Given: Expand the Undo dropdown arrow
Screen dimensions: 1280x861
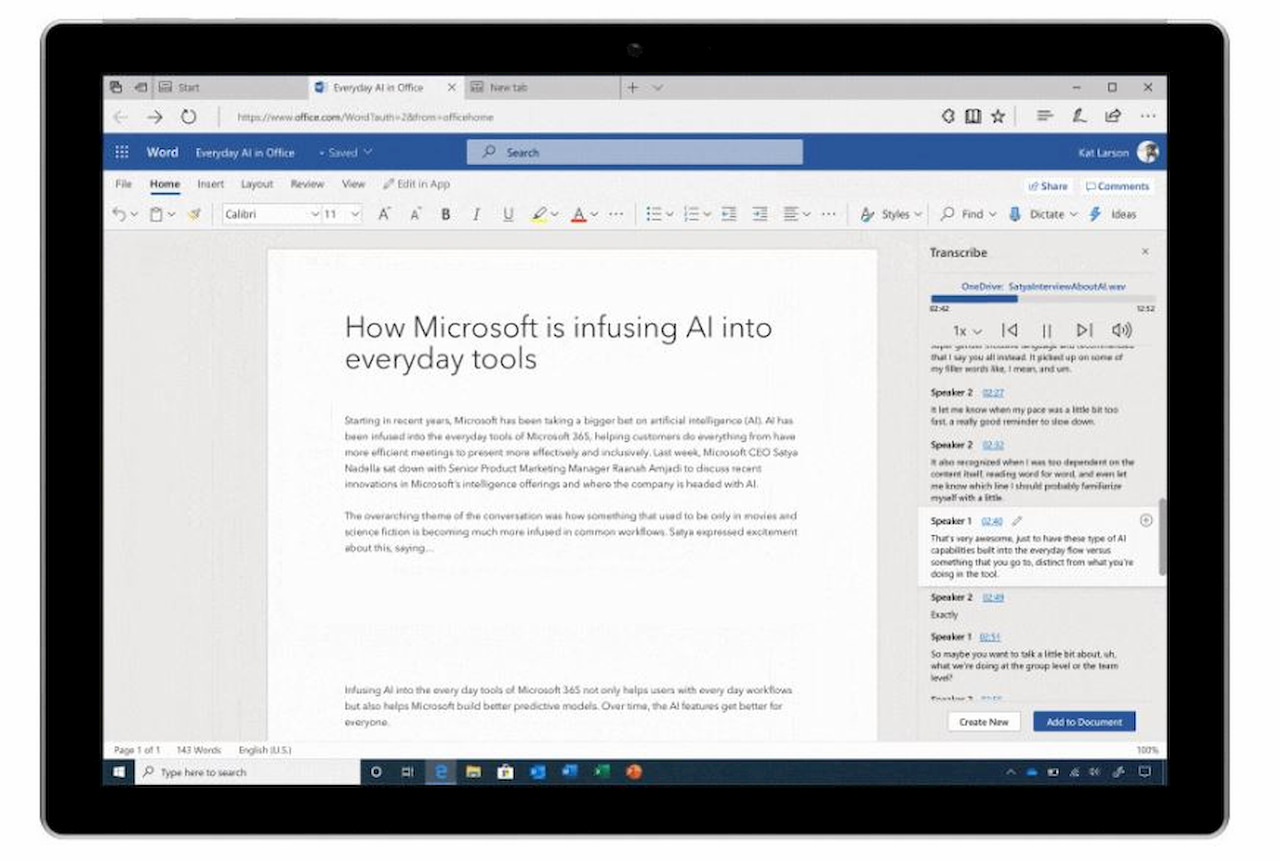Looking at the screenshot, I should (133, 214).
